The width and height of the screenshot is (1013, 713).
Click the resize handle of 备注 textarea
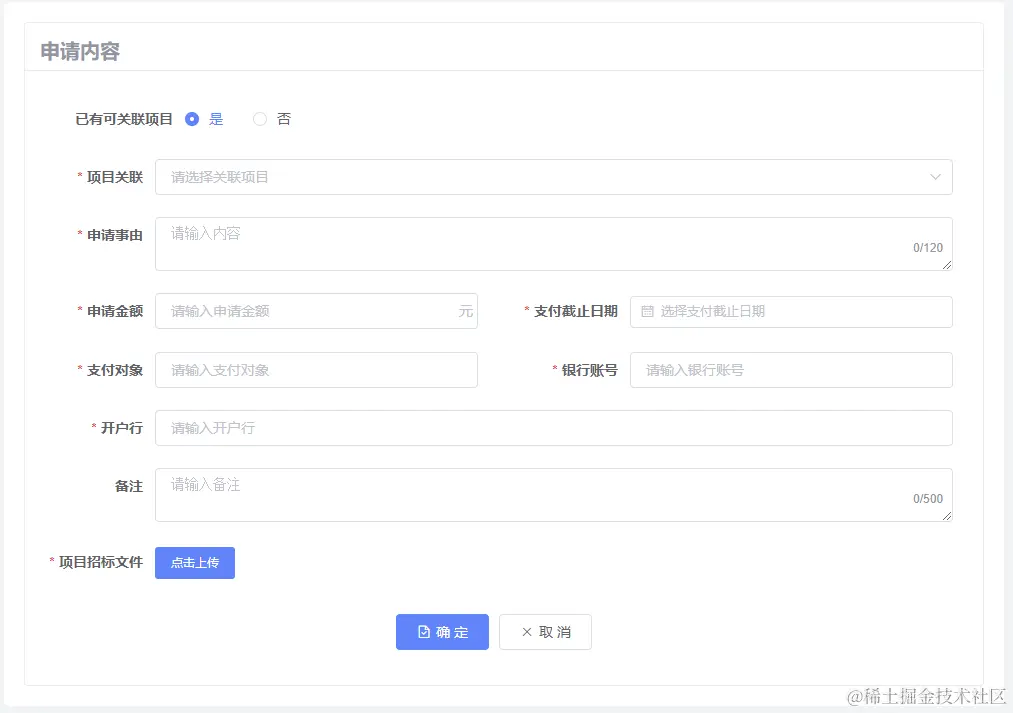[x=946, y=516]
